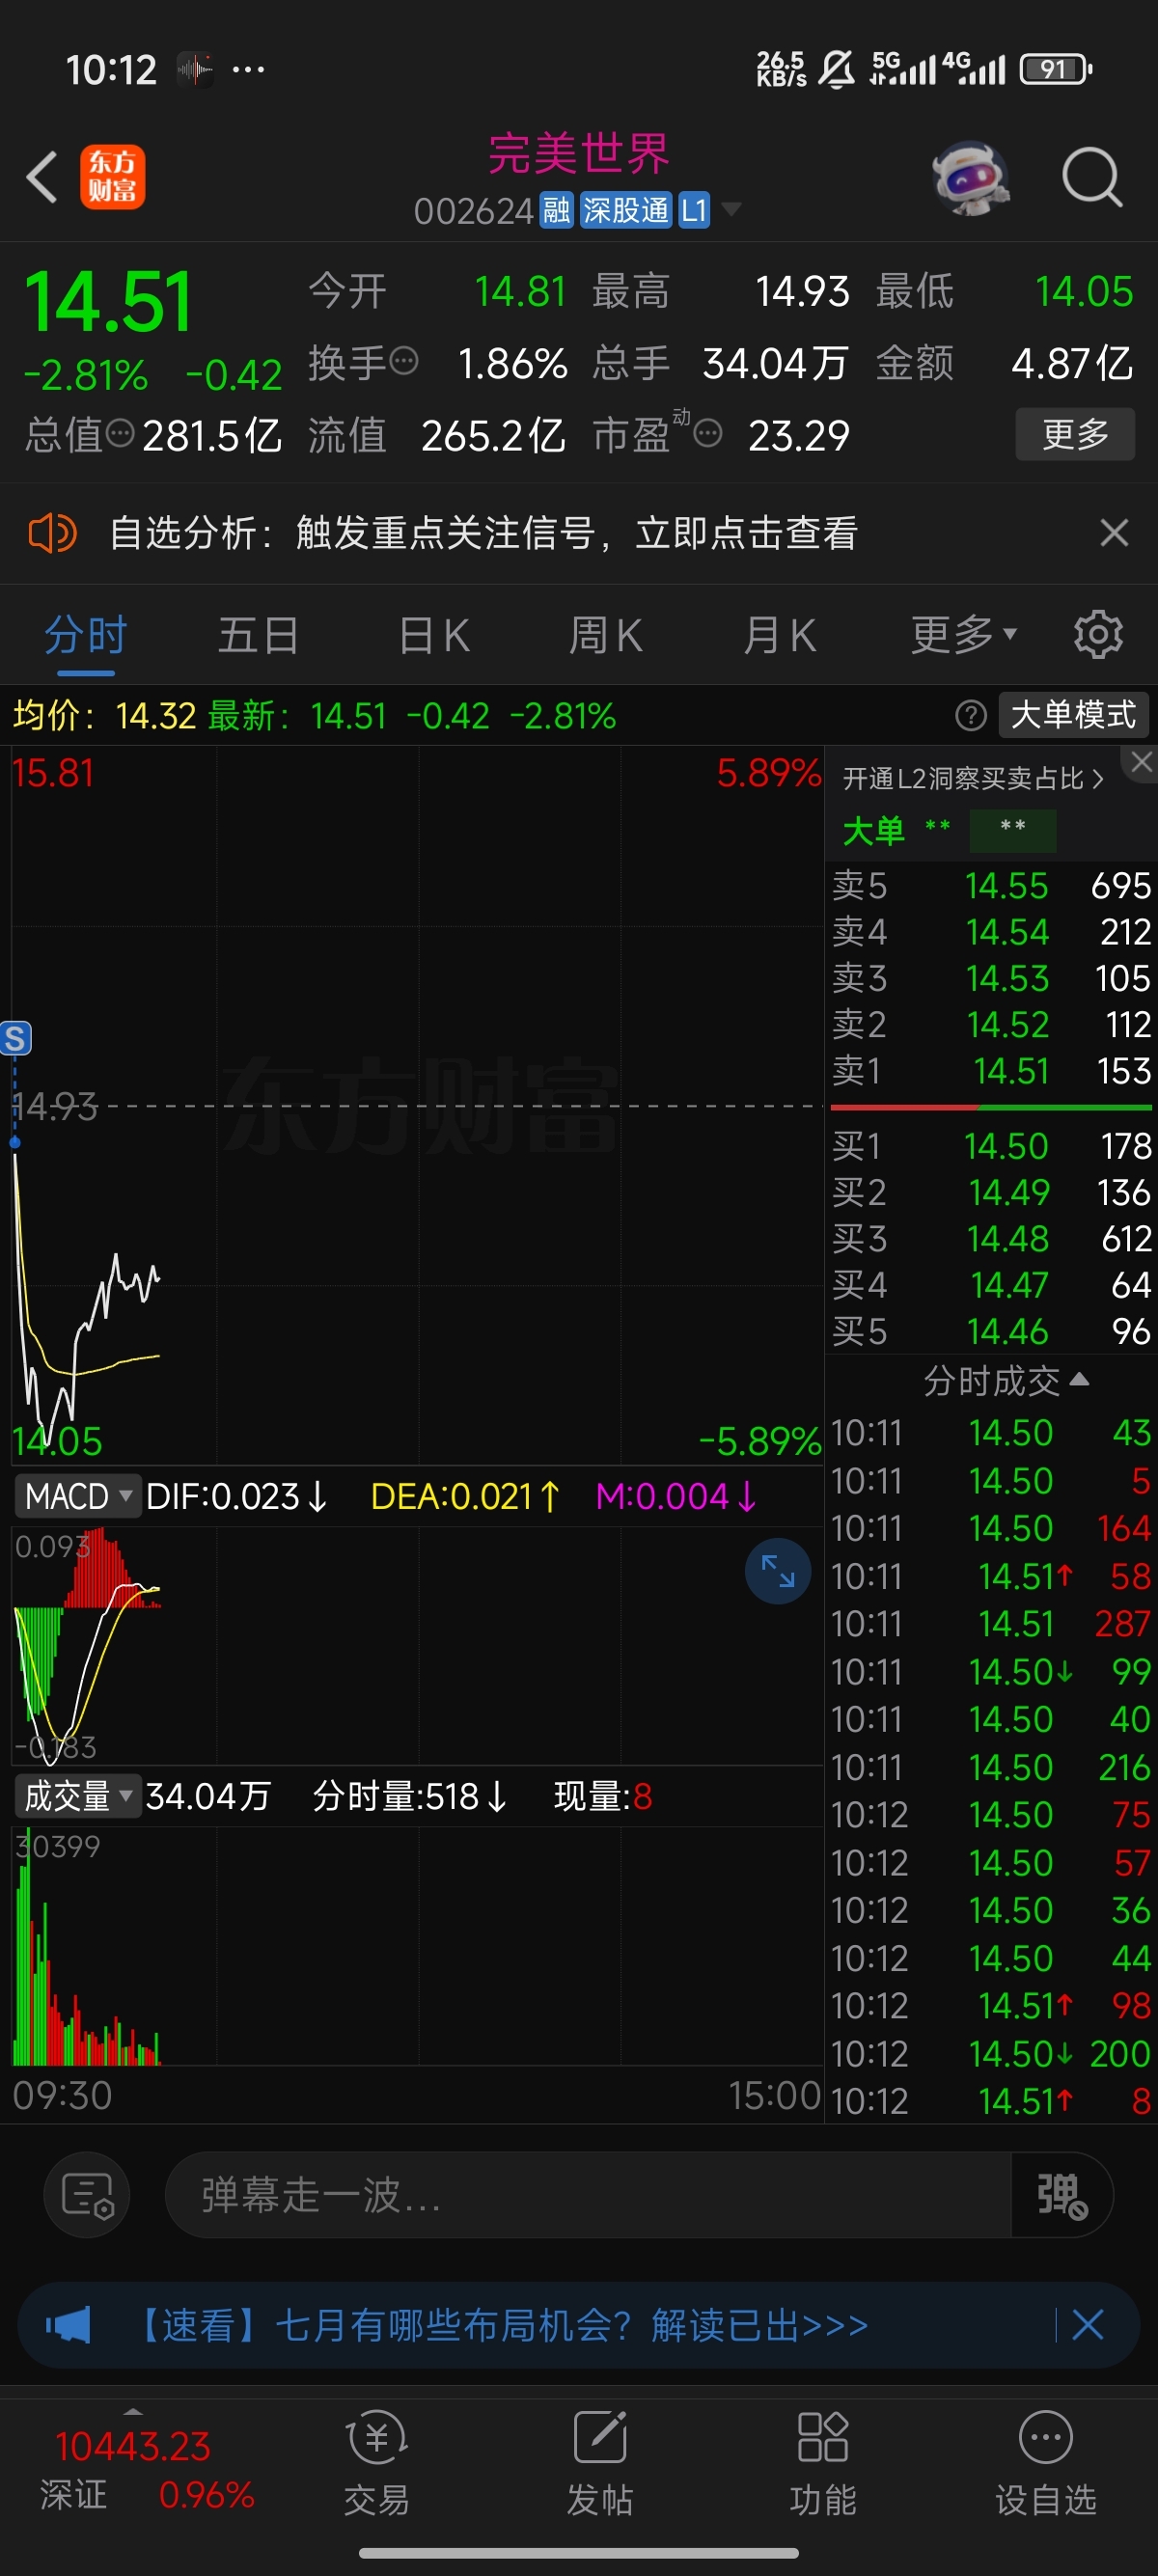This screenshot has height=2576, width=1158.
Task: Expand chart to fullscreen icon
Action: (777, 1571)
